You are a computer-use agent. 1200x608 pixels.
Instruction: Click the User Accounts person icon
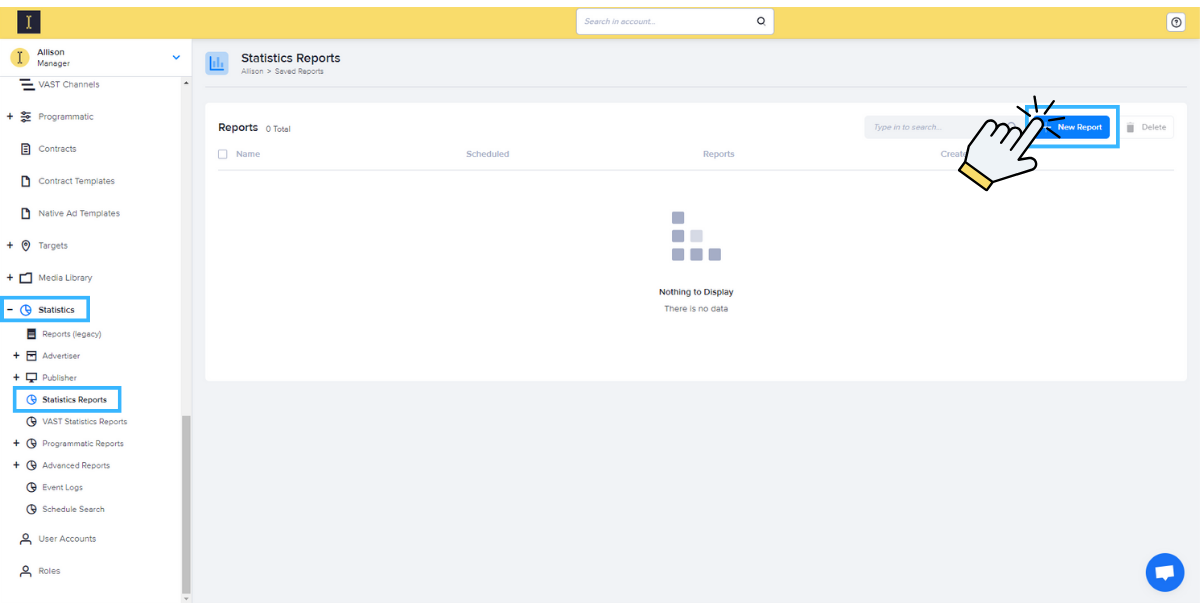26,539
